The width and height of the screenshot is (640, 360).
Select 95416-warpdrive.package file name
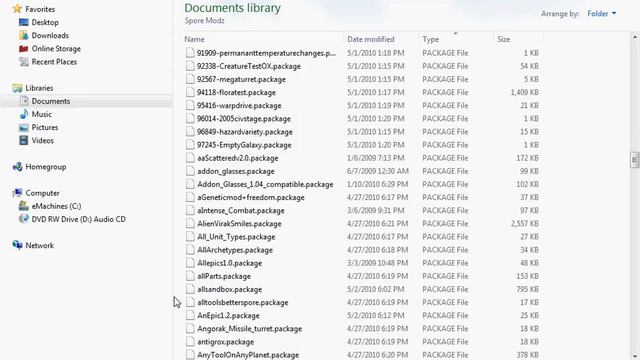(x=239, y=105)
